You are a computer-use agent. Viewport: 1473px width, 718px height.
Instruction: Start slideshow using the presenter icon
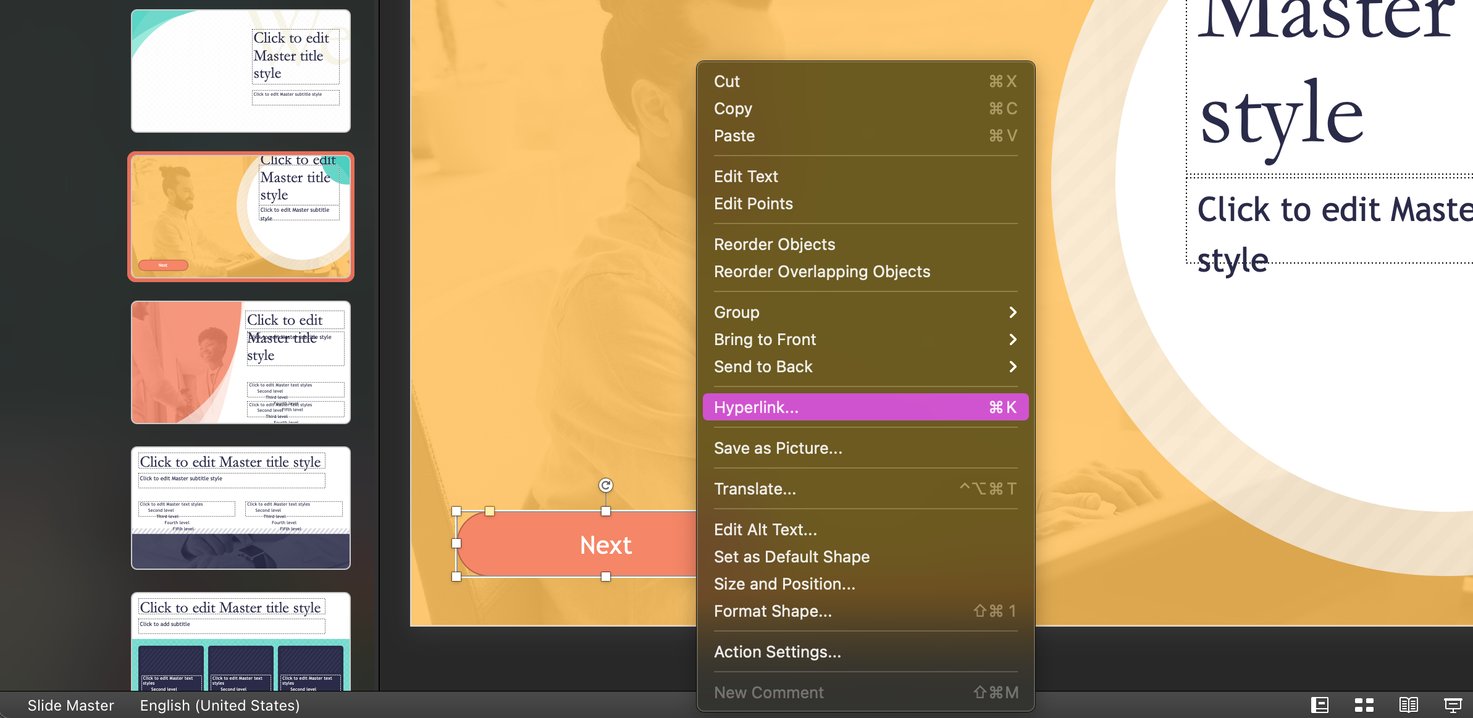coord(1452,704)
